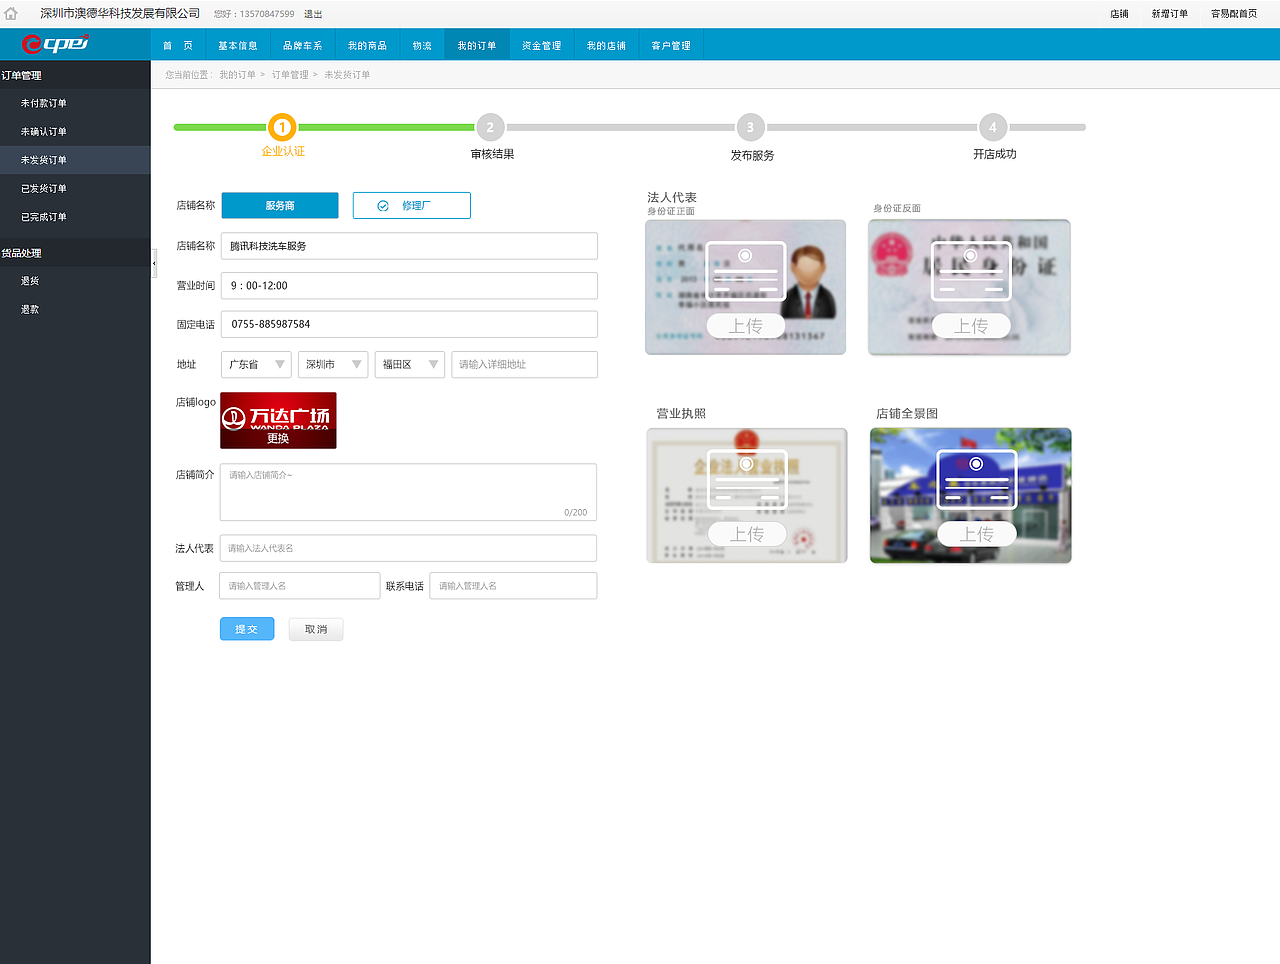Click step 2 审核结果 circle
The width and height of the screenshot is (1280, 964).
[x=490, y=127]
